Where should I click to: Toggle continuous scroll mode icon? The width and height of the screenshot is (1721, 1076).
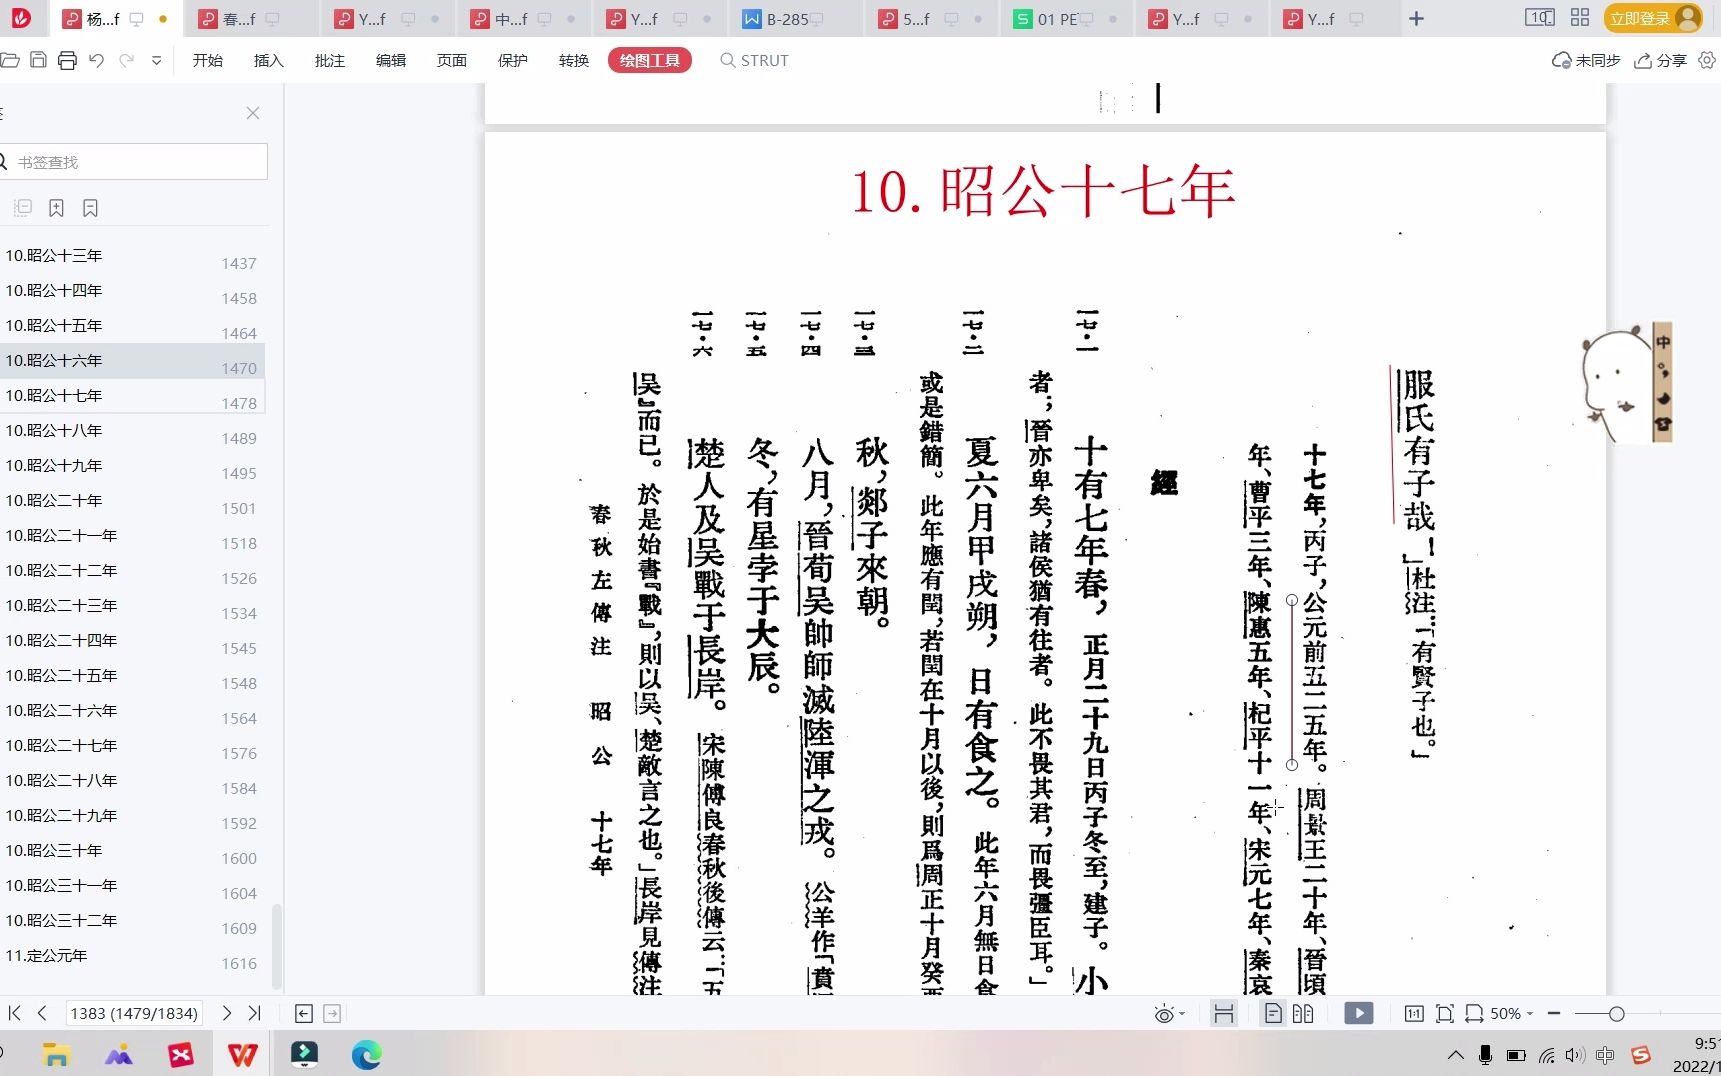tap(1223, 1014)
